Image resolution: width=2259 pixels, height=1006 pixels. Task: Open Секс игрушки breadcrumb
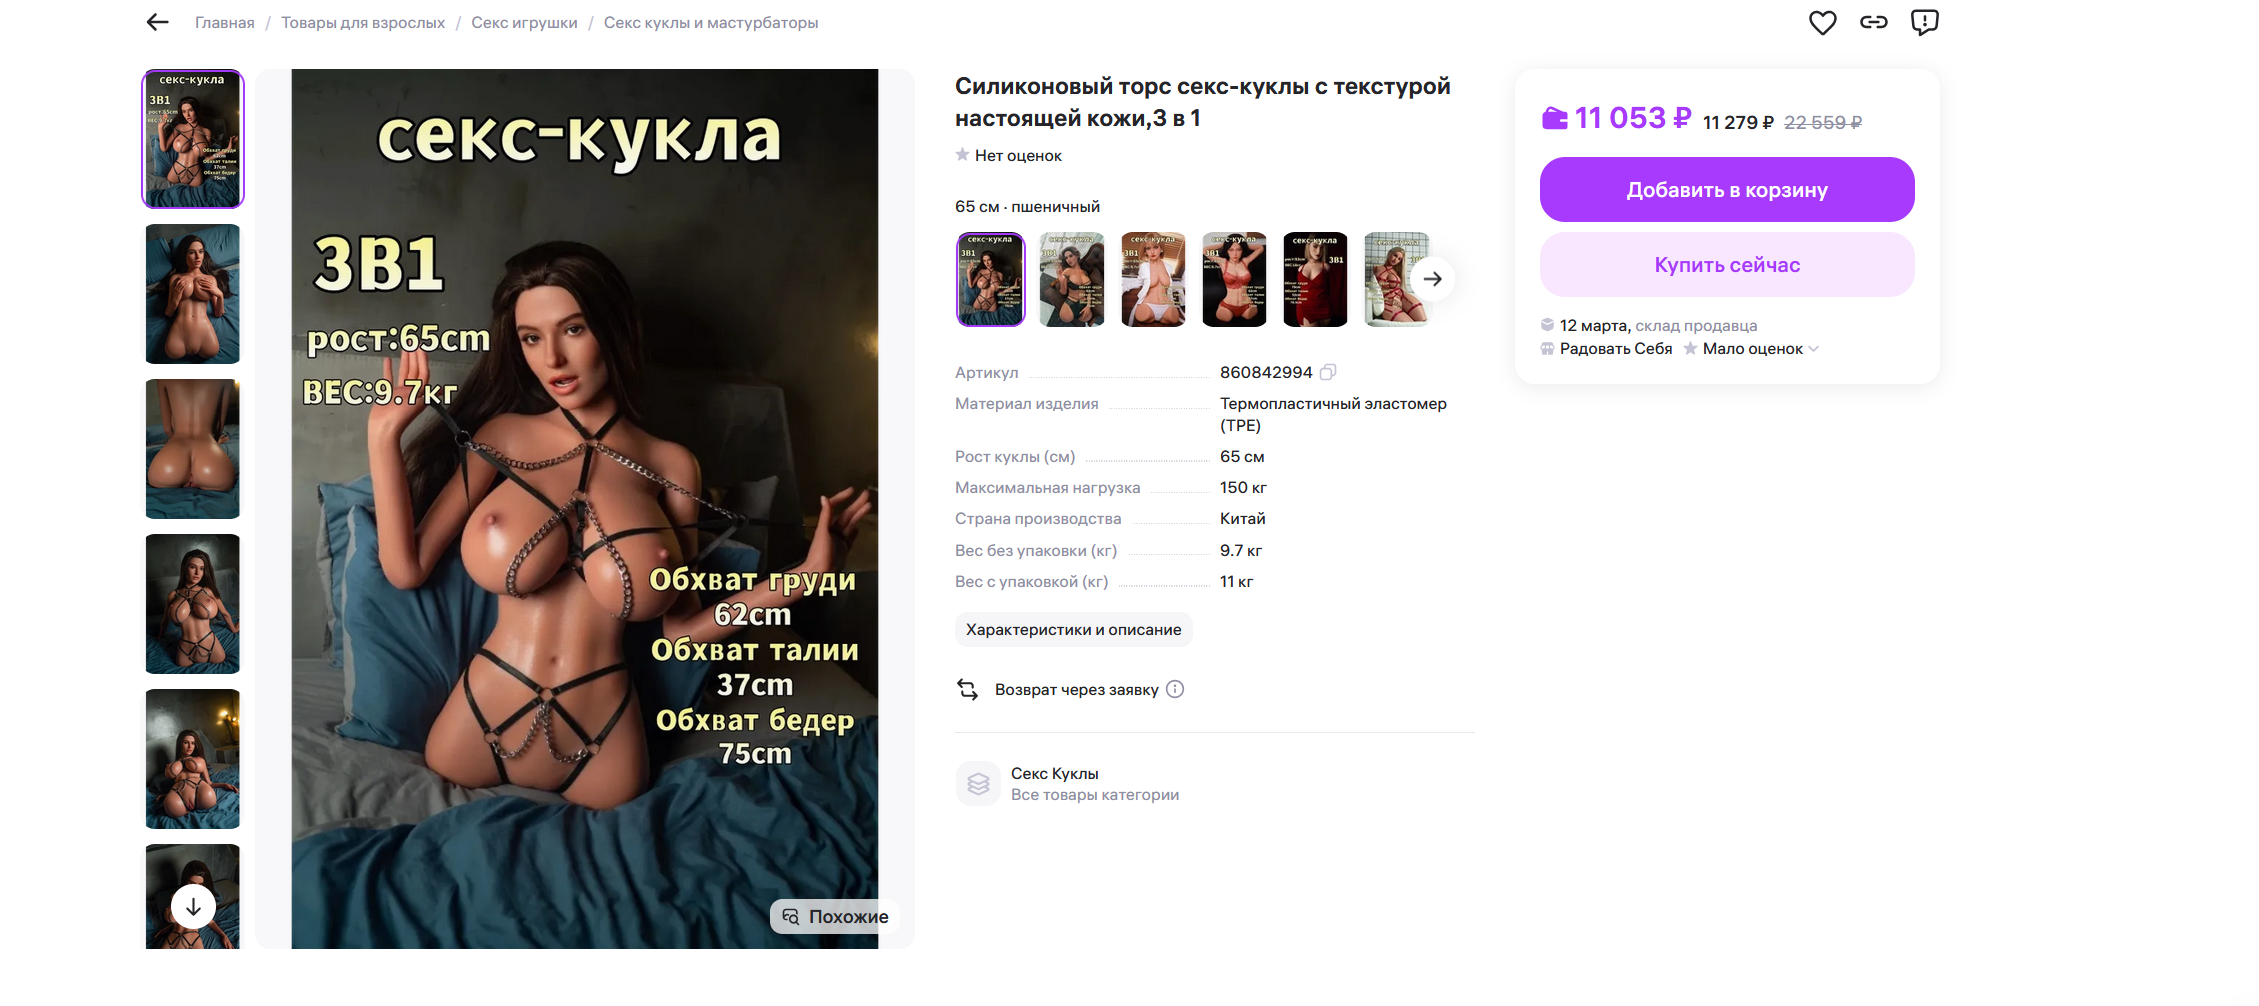tap(524, 22)
